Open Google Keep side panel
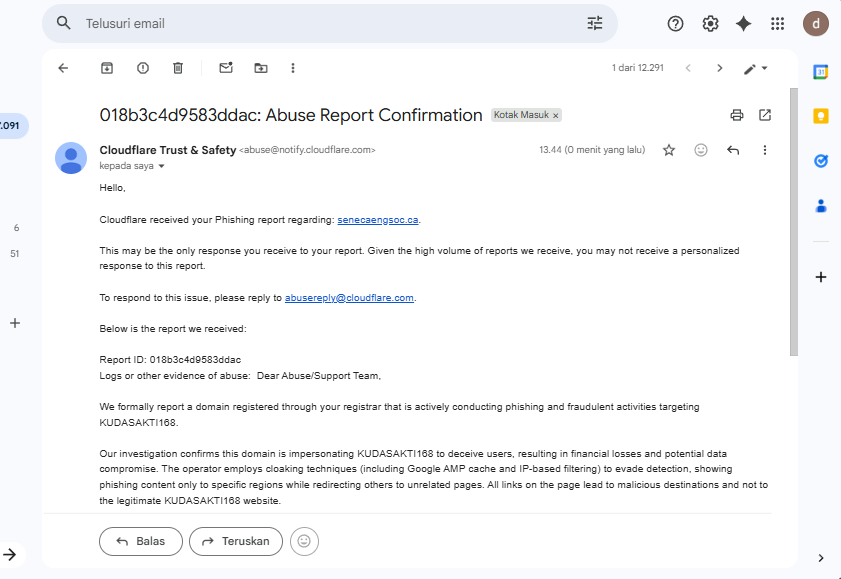Image resolution: width=841 pixels, height=579 pixels. coord(821,116)
